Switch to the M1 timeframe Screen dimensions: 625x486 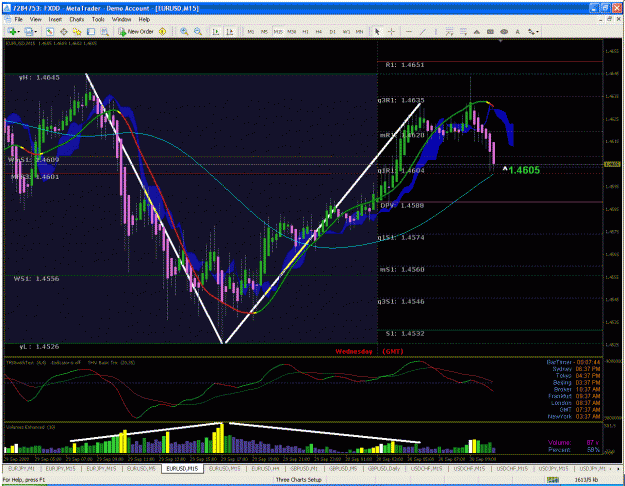pyautogui.click(x=251, y=31)
